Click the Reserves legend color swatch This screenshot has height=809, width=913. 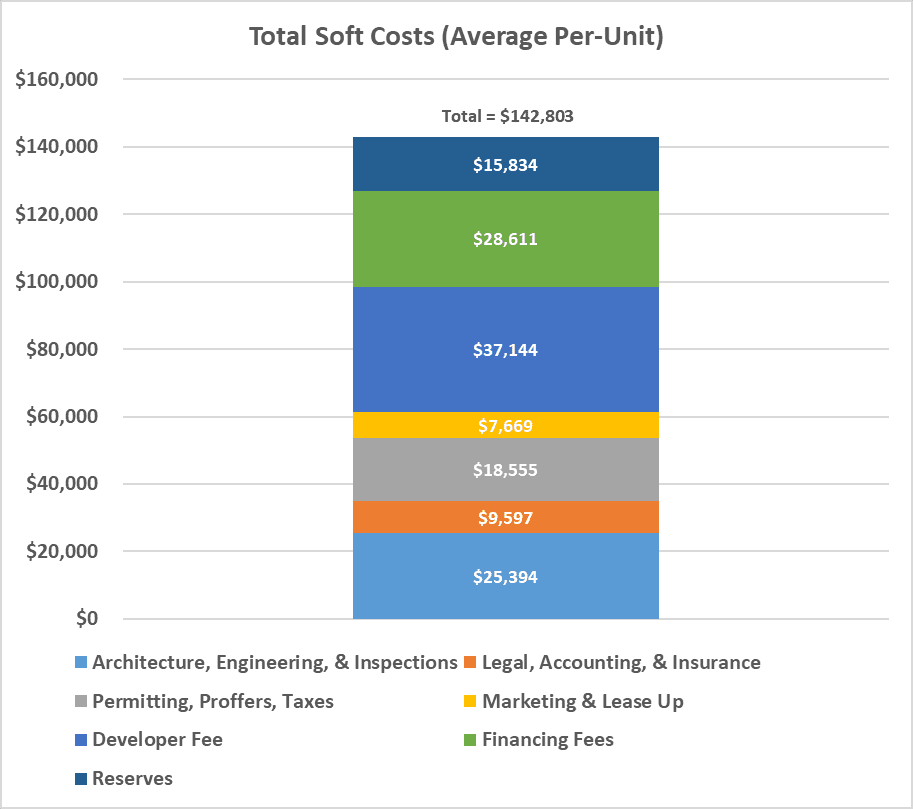pyautogui.click(x=81, y=779)
